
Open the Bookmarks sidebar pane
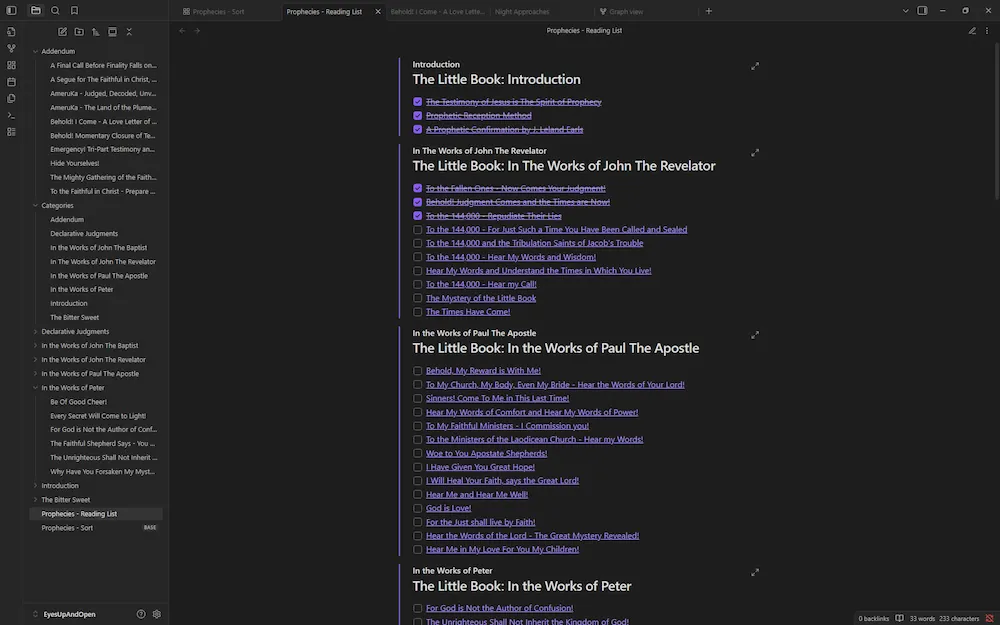pyautogui.click(x=73, y=9)
